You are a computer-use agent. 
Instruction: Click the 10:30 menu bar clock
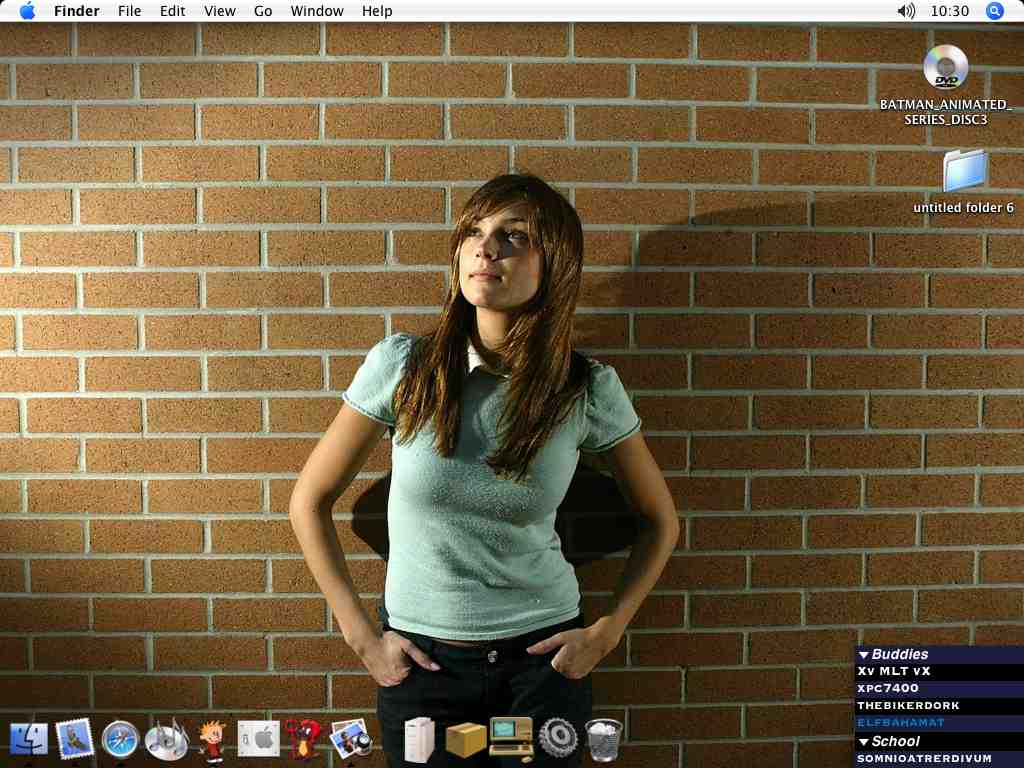(x=950, y=11)
